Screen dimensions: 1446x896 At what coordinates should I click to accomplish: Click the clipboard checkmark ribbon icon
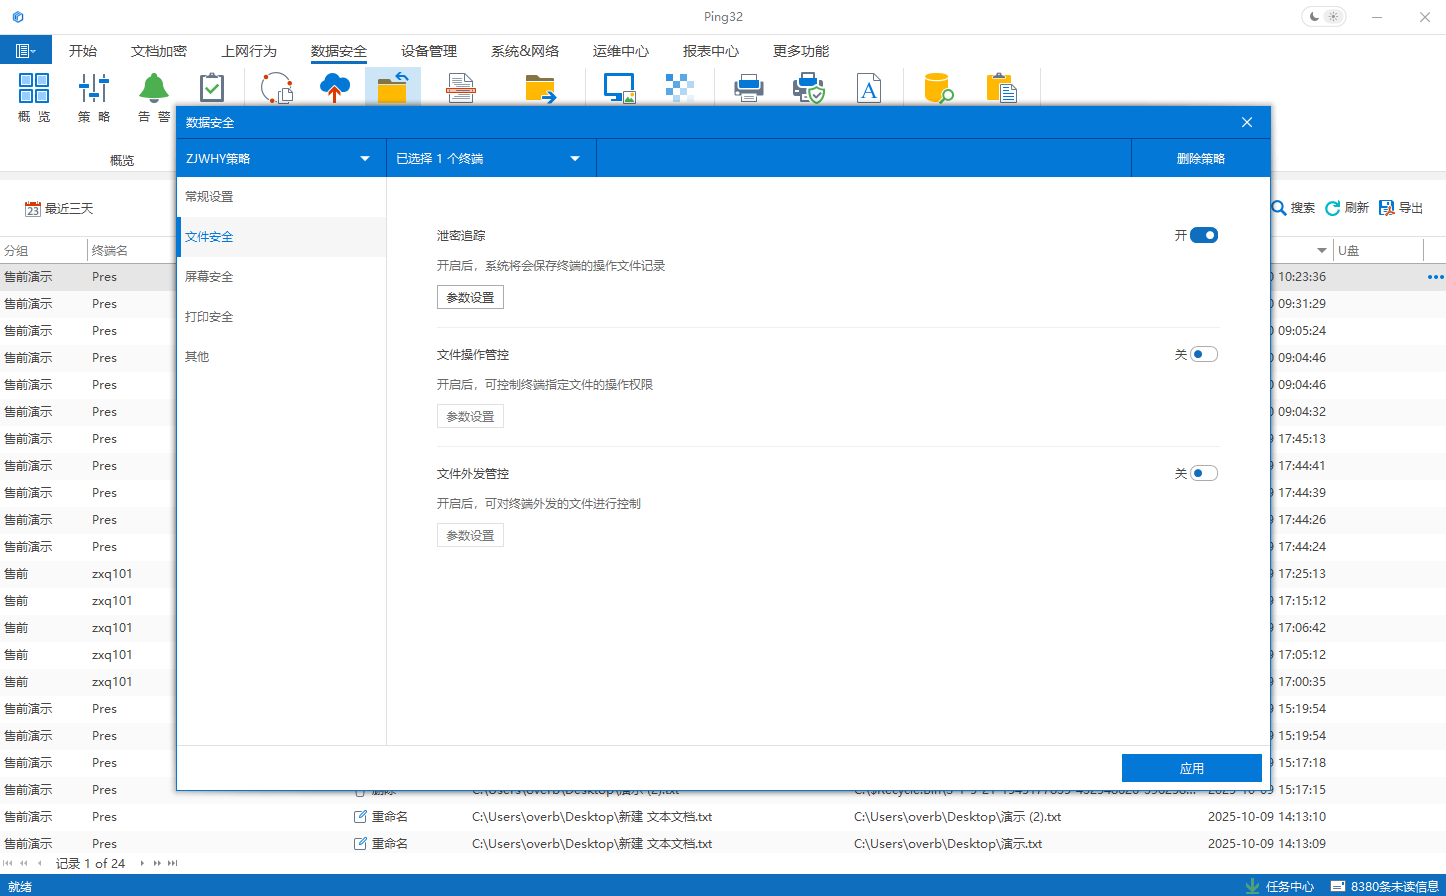[x=212, y=89]
